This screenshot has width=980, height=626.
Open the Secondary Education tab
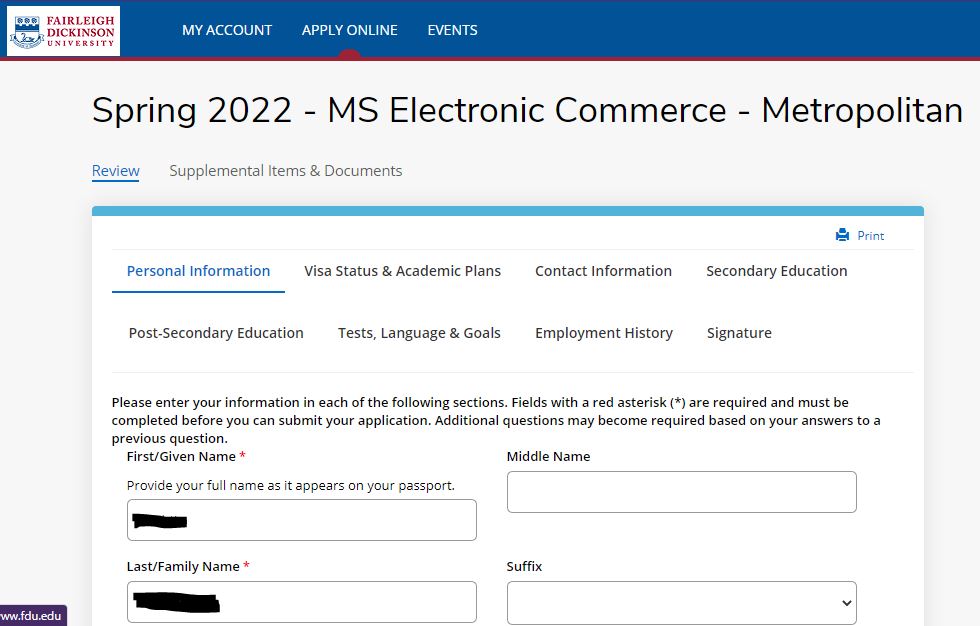776,271
